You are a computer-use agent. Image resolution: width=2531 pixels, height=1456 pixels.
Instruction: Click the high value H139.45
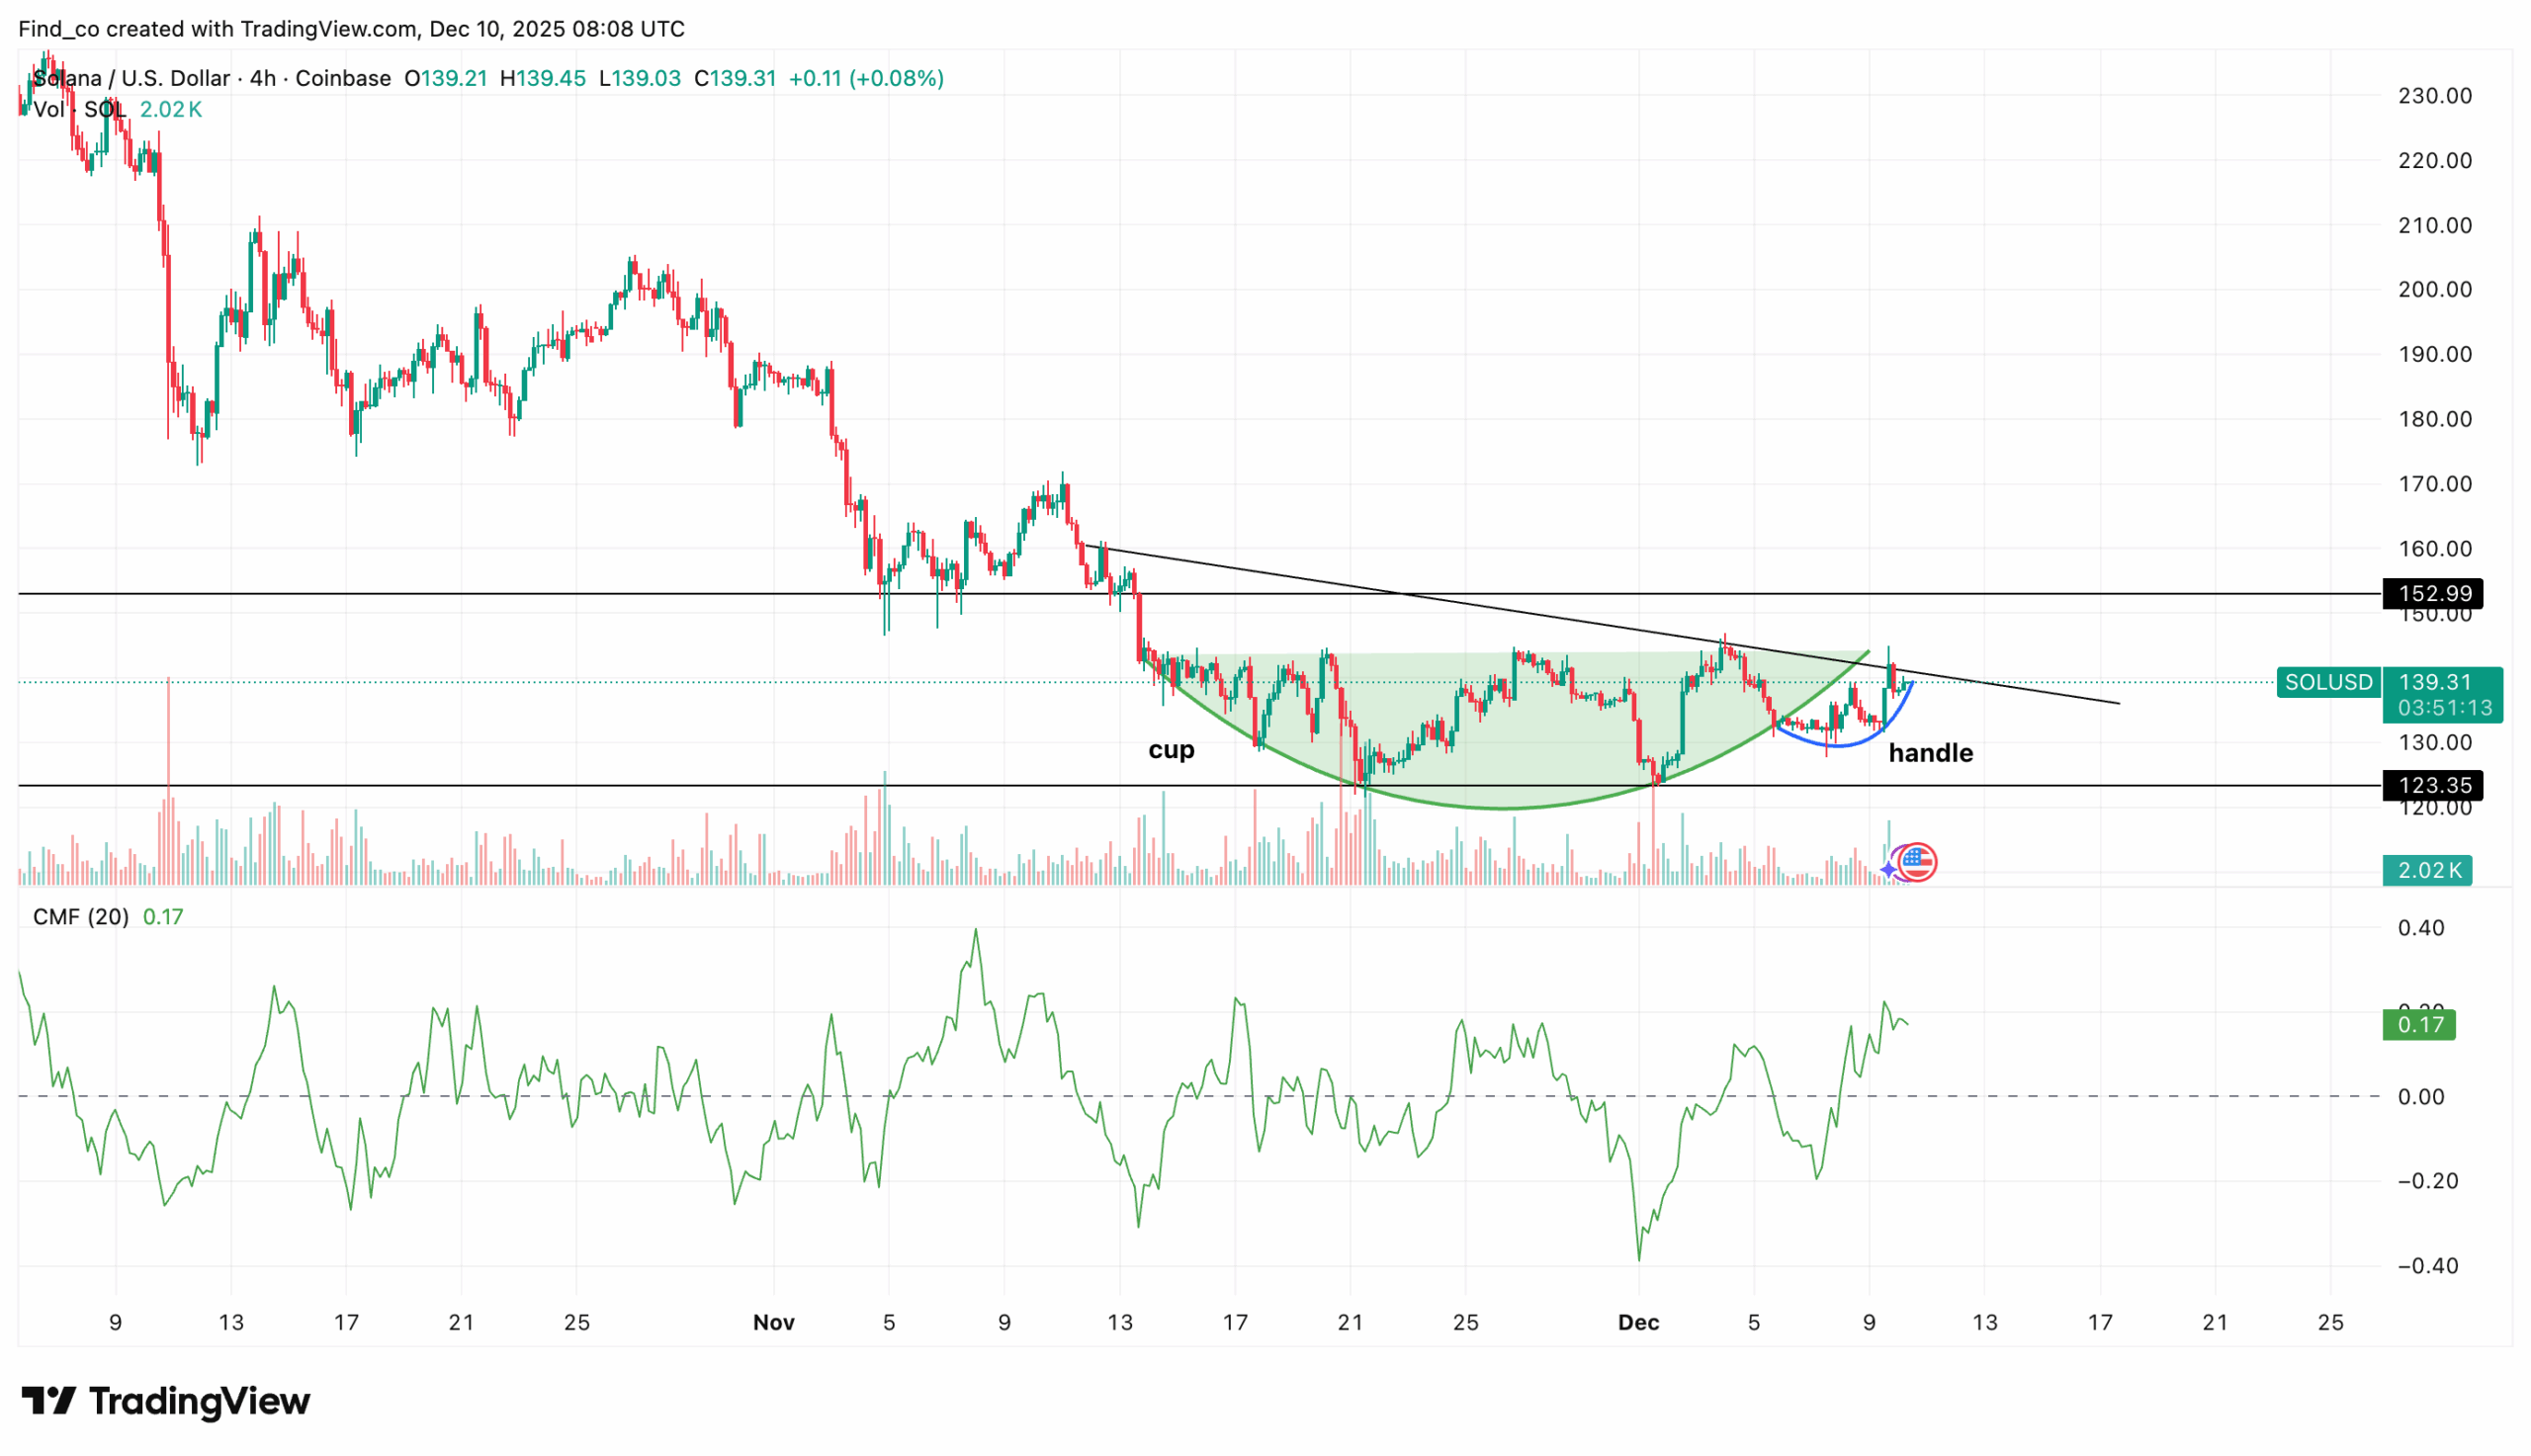[x=543, y=78]
